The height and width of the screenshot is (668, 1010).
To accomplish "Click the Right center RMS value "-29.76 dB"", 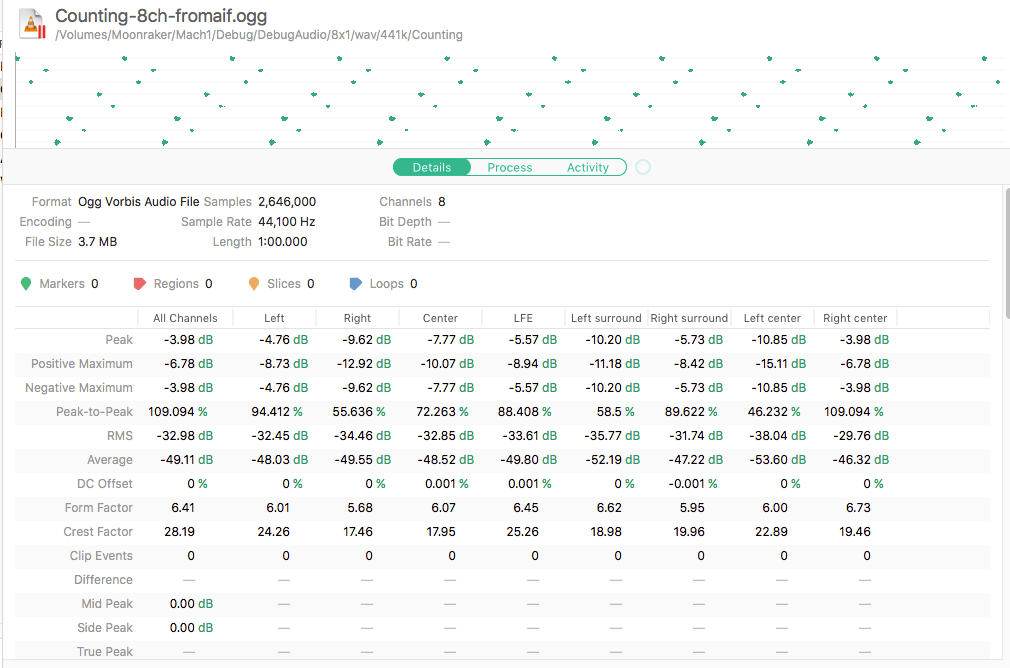I will tap(861, 436).
